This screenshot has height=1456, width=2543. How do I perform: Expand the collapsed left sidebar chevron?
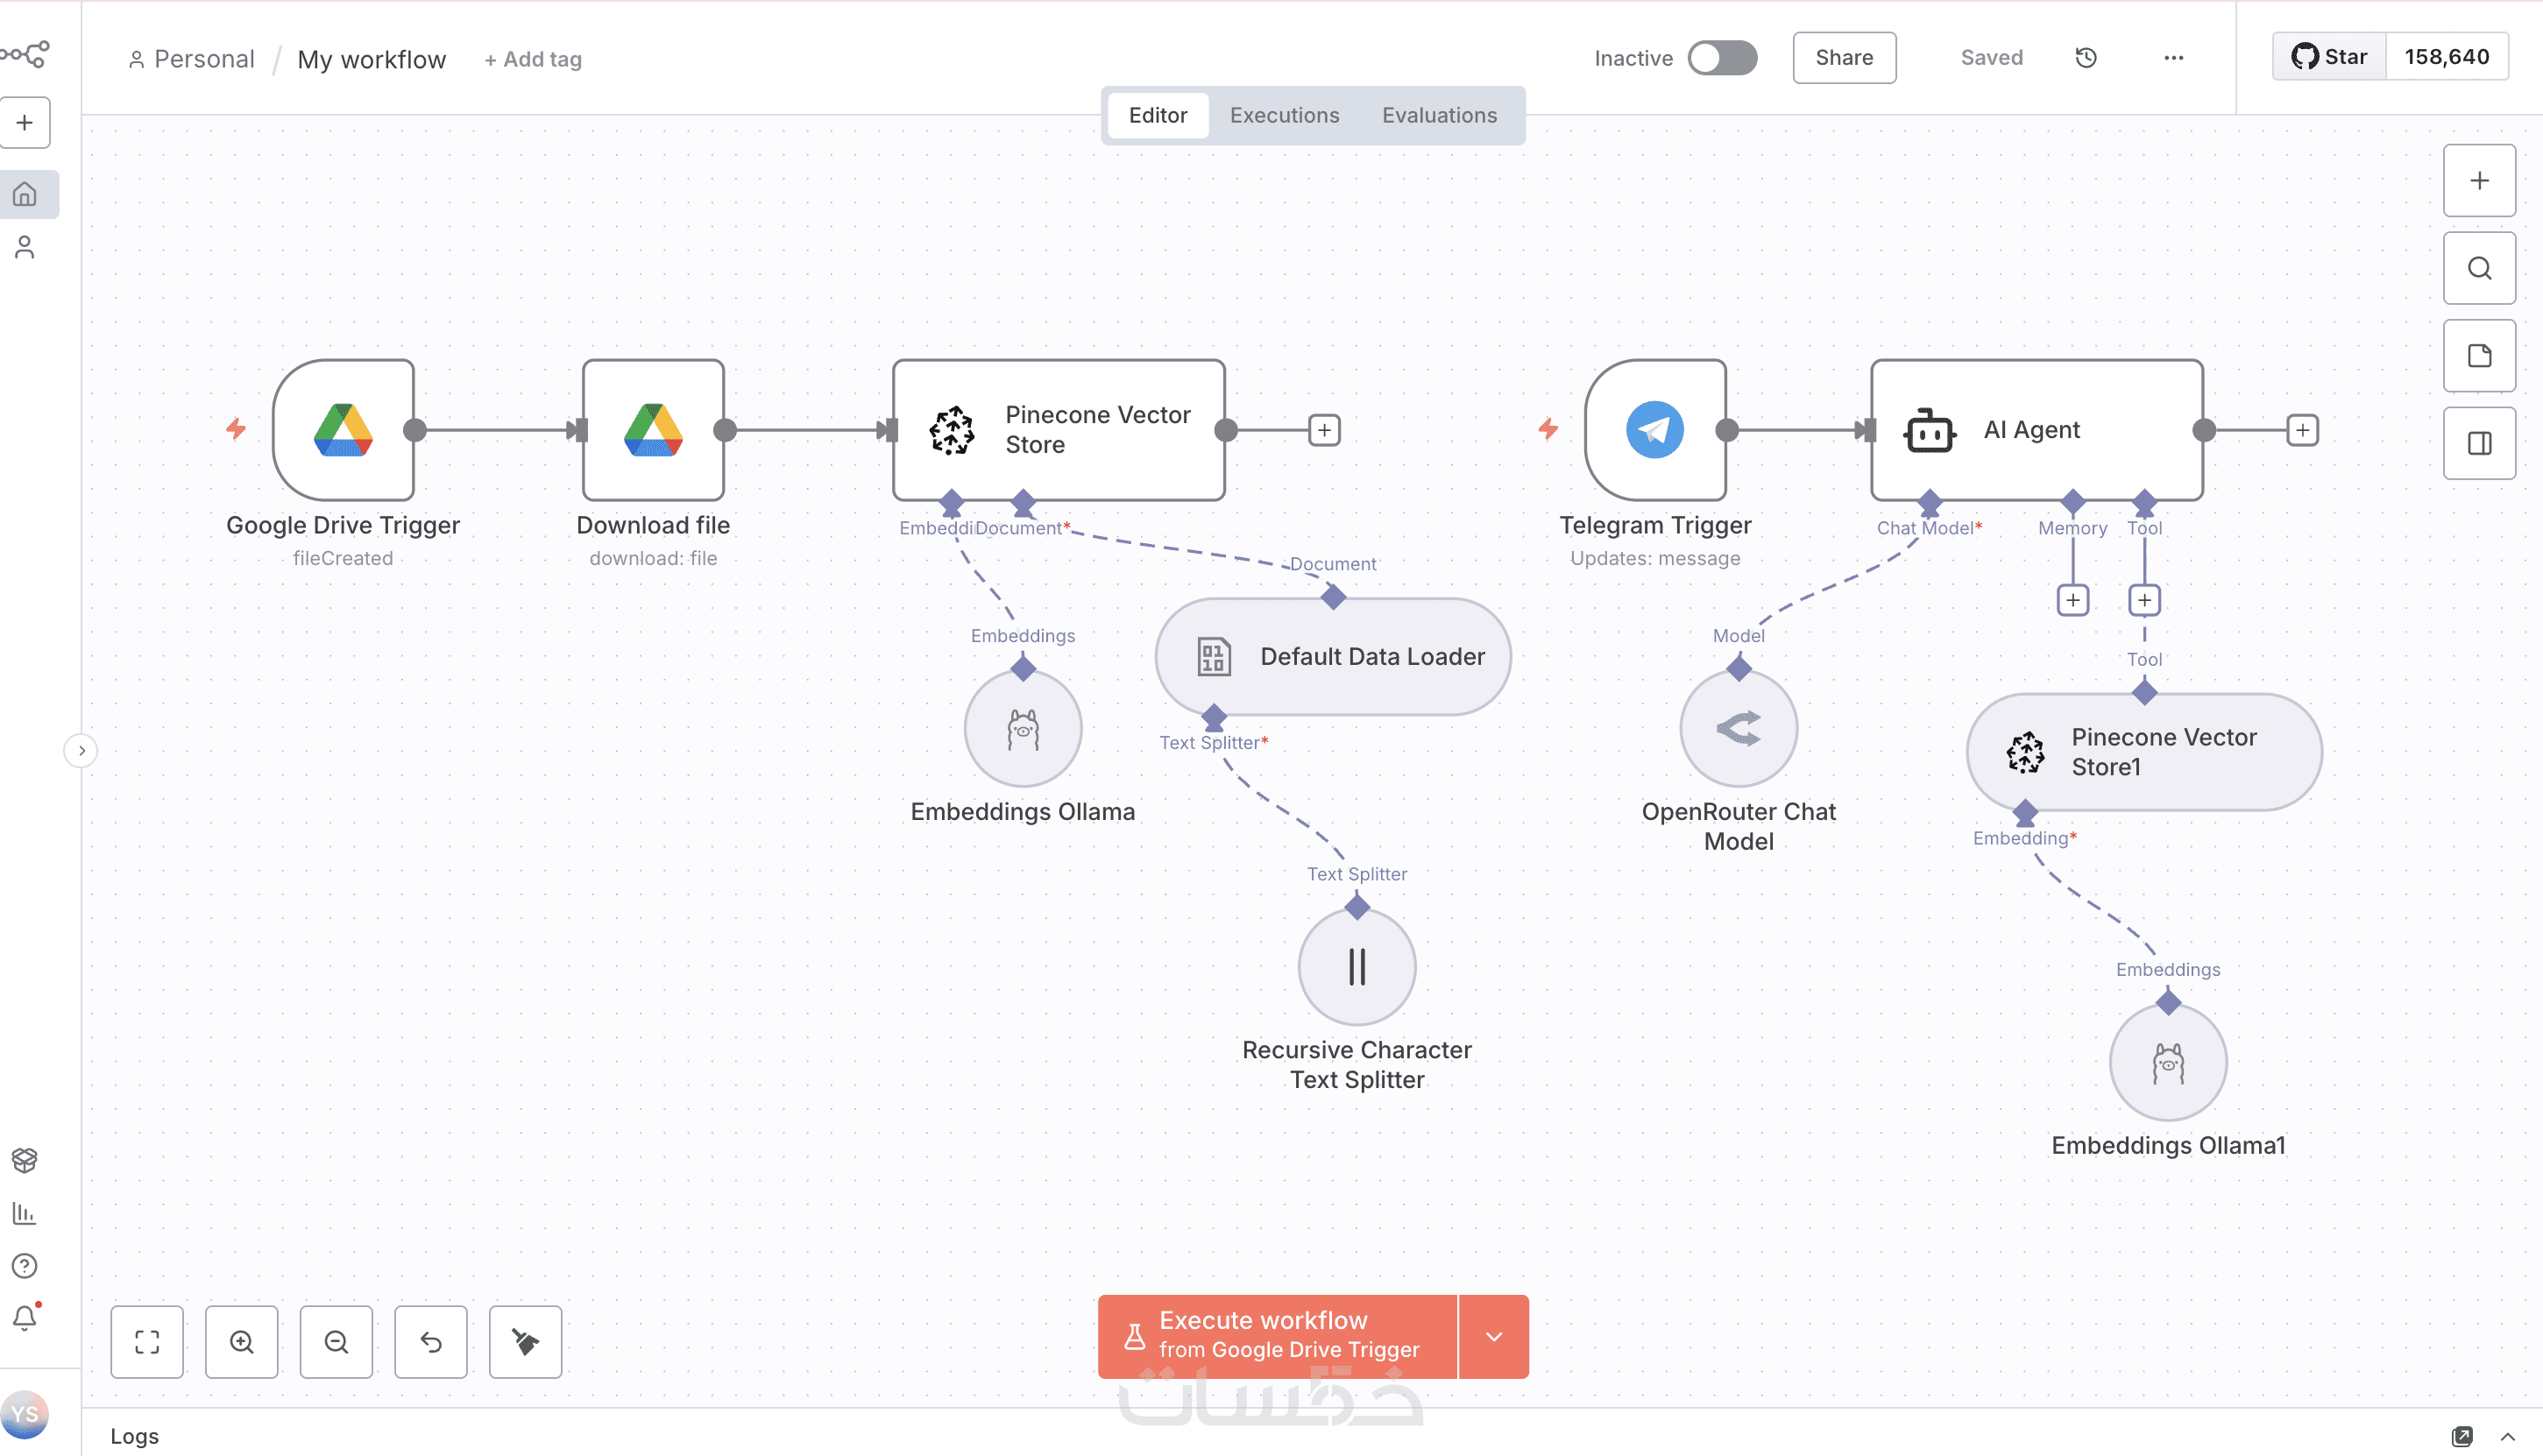[x=81, y=750]
